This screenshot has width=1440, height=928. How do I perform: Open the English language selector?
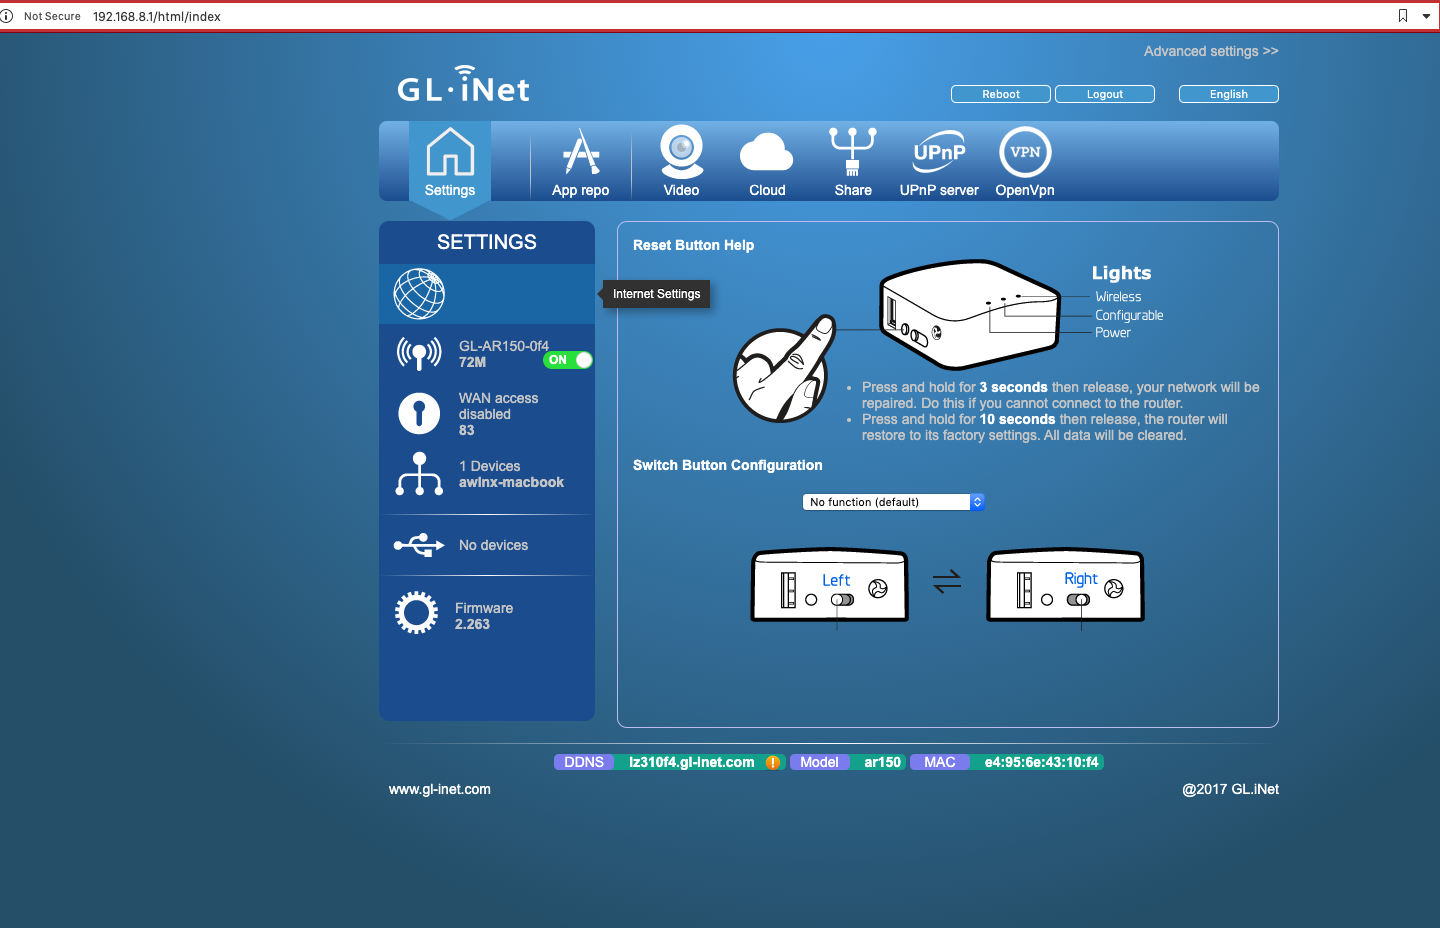point(1228,94)
